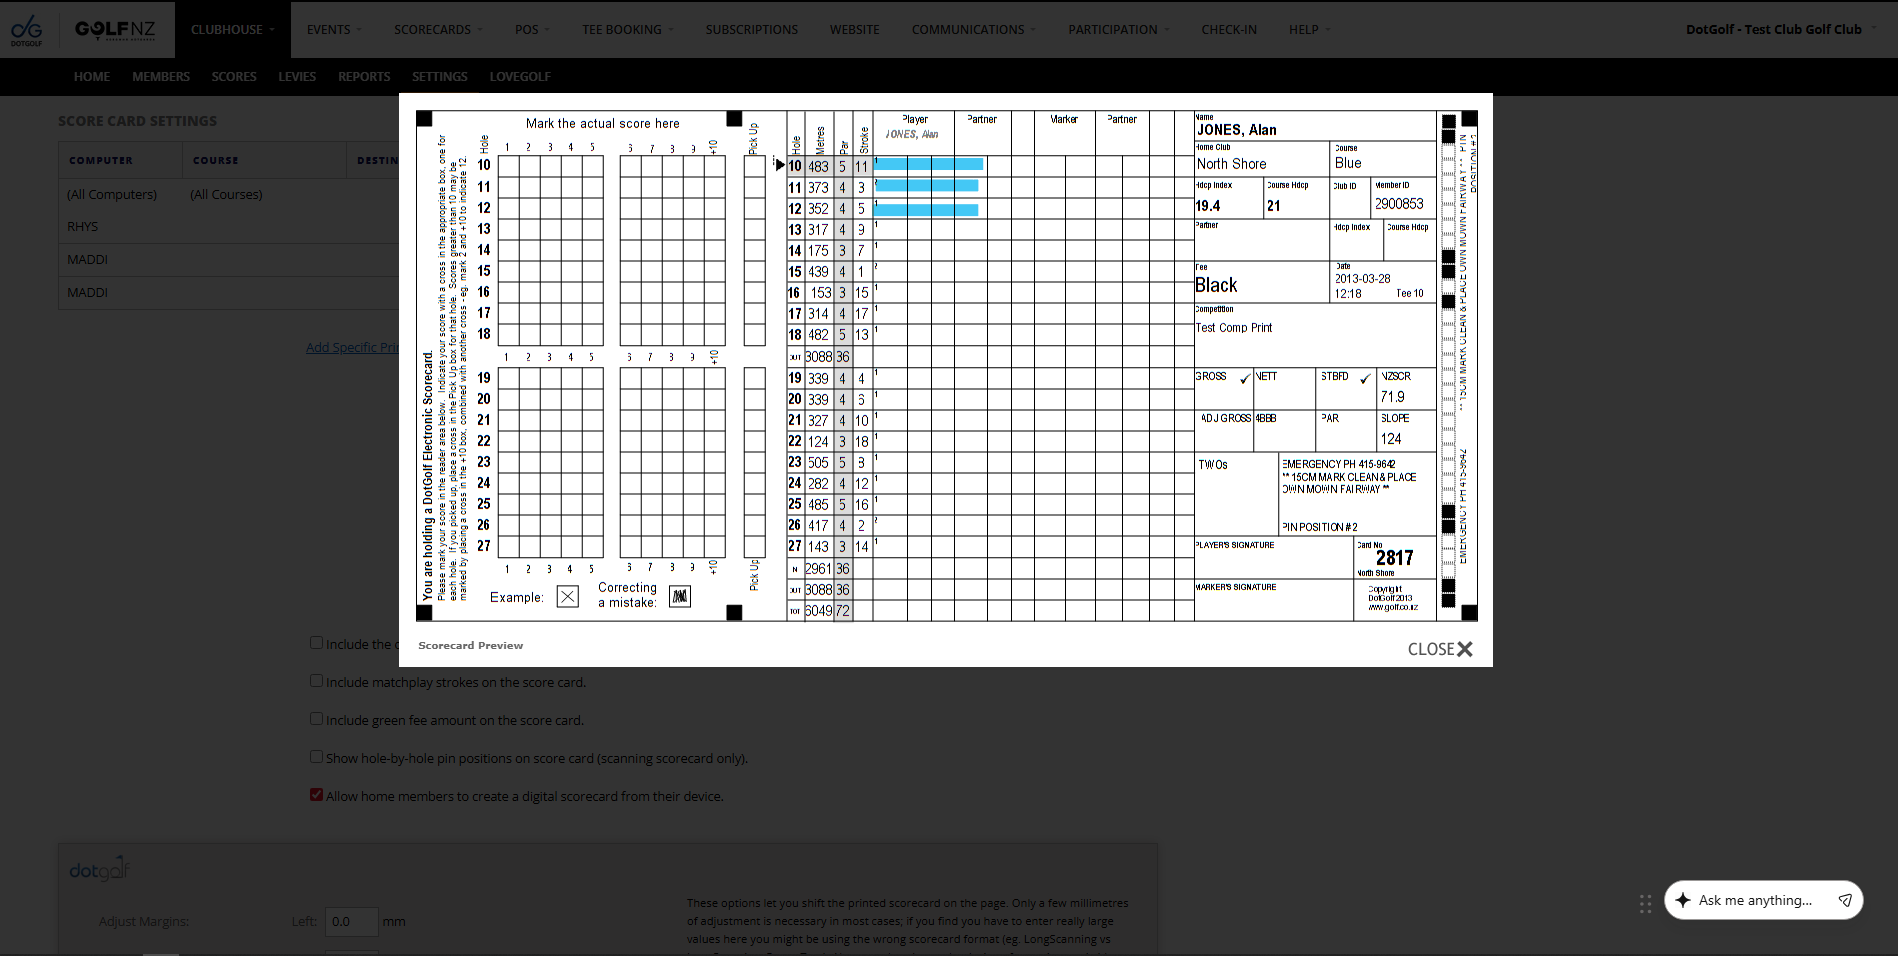Expand the Scorecards dropdown menu

(438, 30)
